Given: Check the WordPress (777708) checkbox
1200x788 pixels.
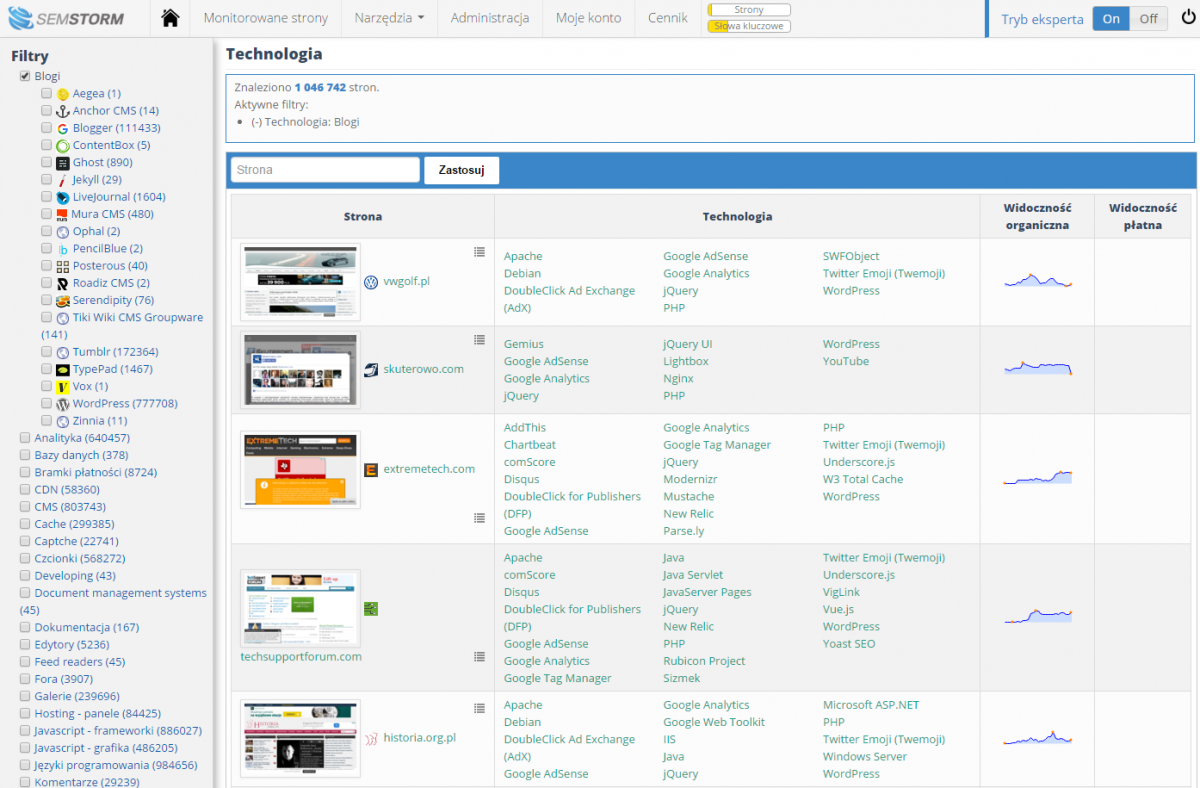Looking at the screenshot, I should (47, 404).
